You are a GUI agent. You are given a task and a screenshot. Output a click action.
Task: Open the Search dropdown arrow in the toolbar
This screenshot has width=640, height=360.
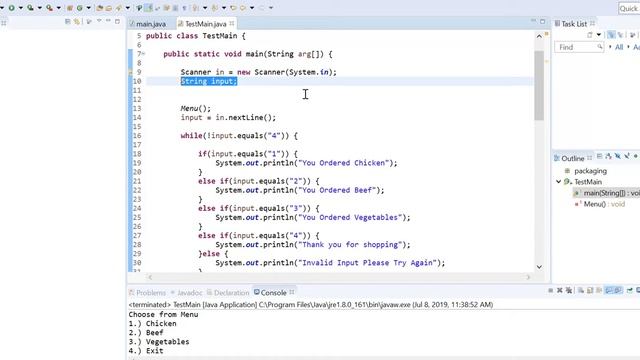[x=128, y=8]
